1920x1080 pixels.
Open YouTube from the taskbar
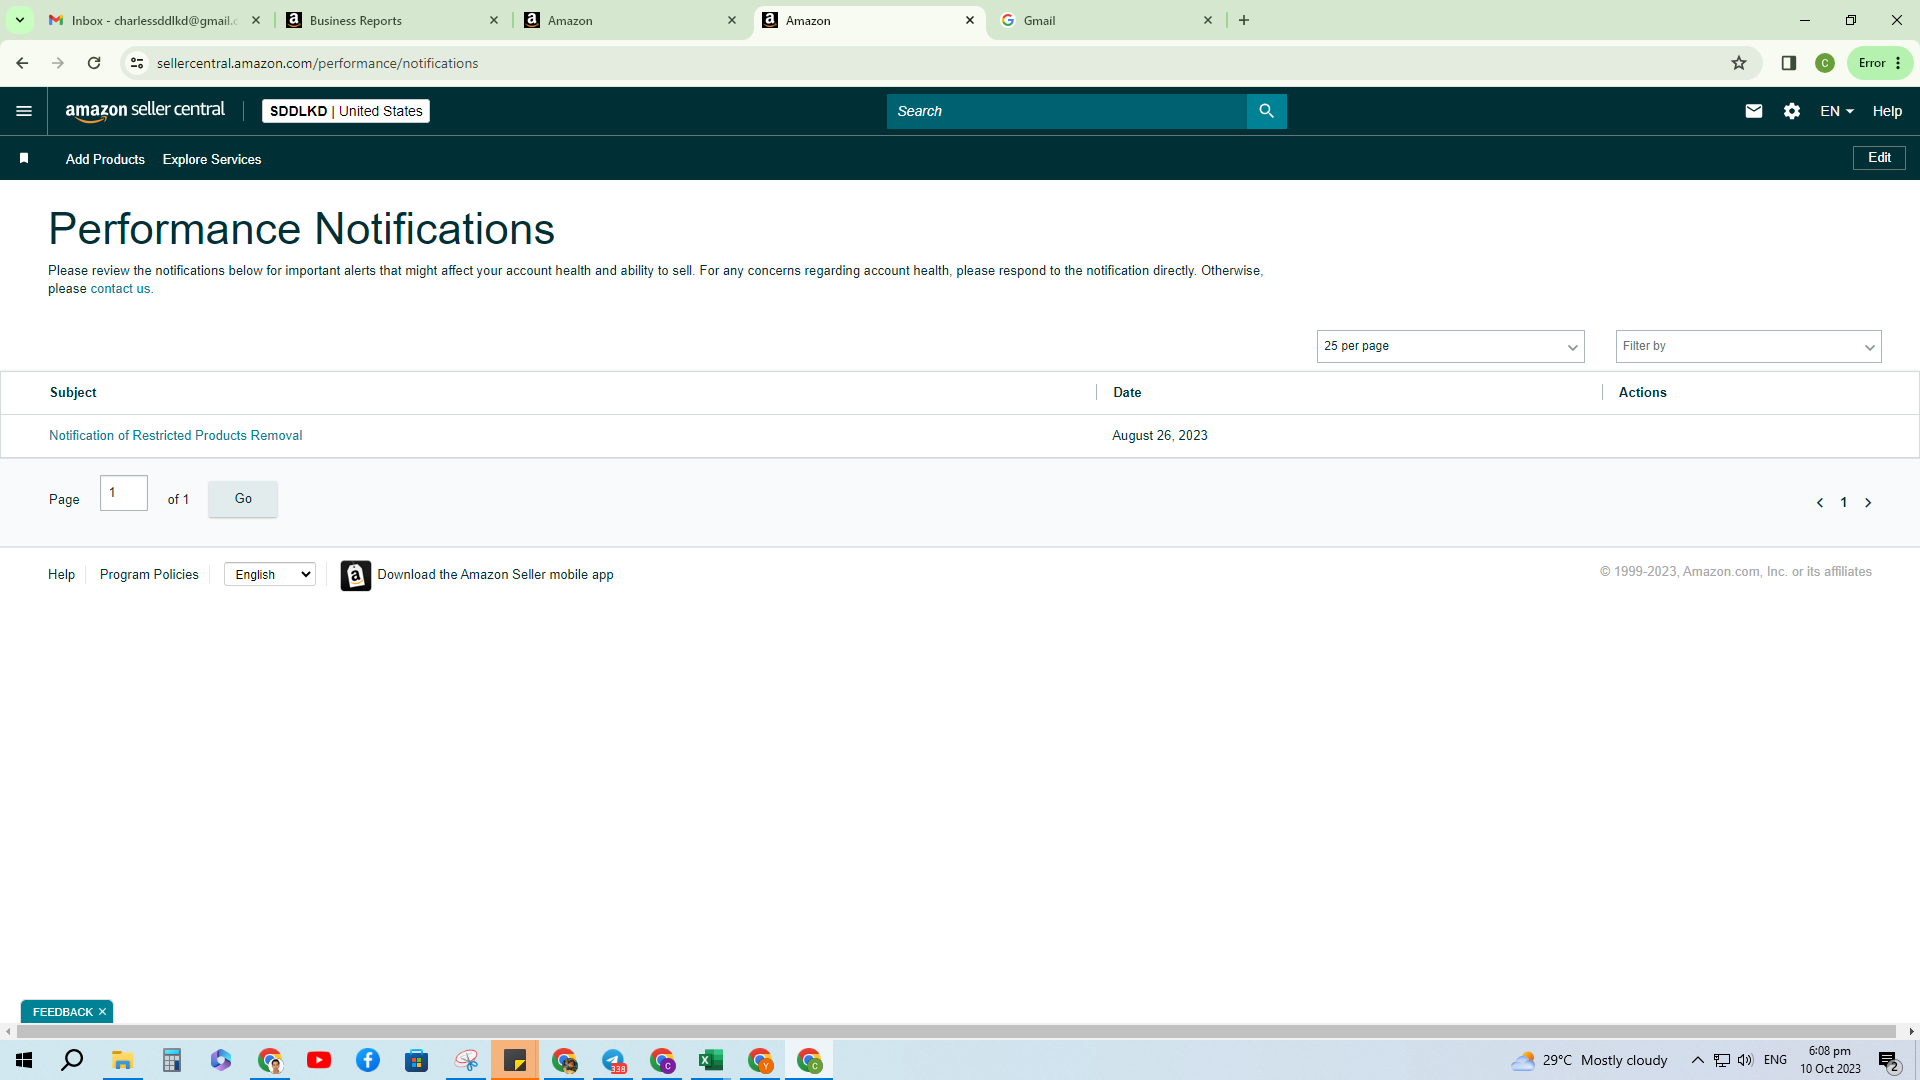coord(319,1060)
